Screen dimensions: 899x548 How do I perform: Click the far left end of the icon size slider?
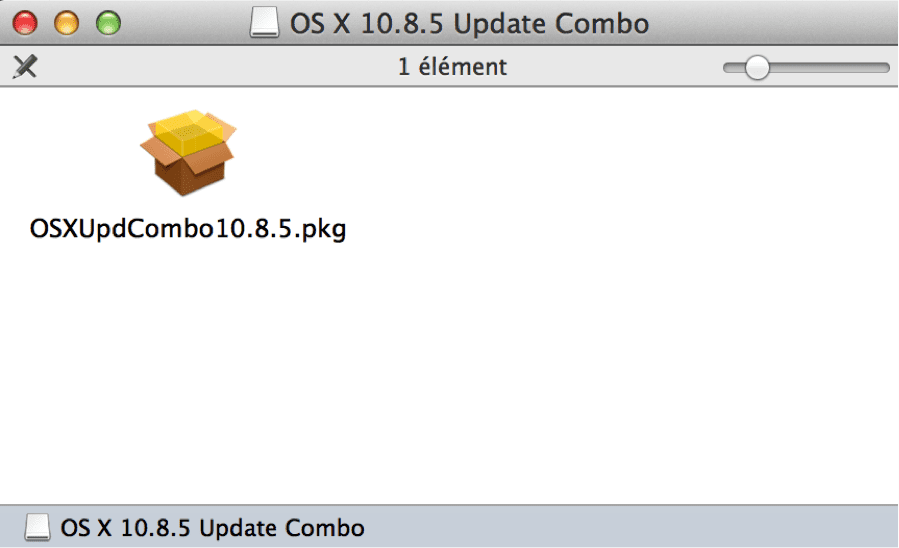[x=727, y=68]
